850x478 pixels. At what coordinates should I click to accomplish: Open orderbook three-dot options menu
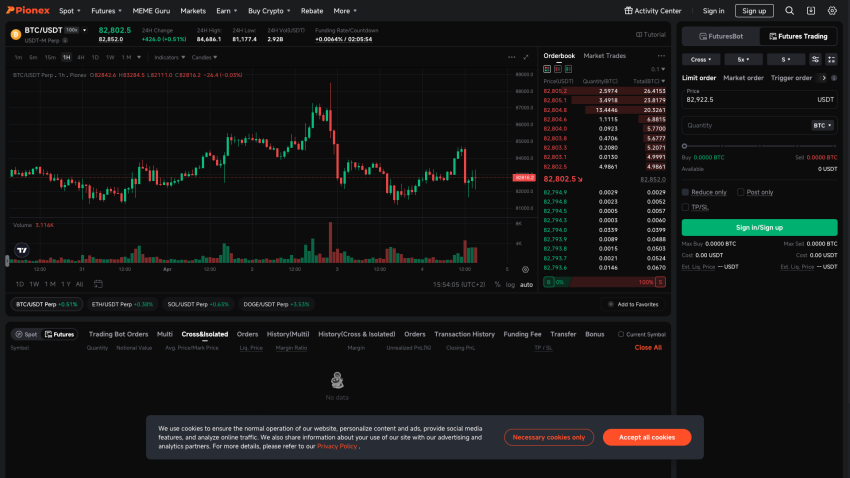(661, 56)
